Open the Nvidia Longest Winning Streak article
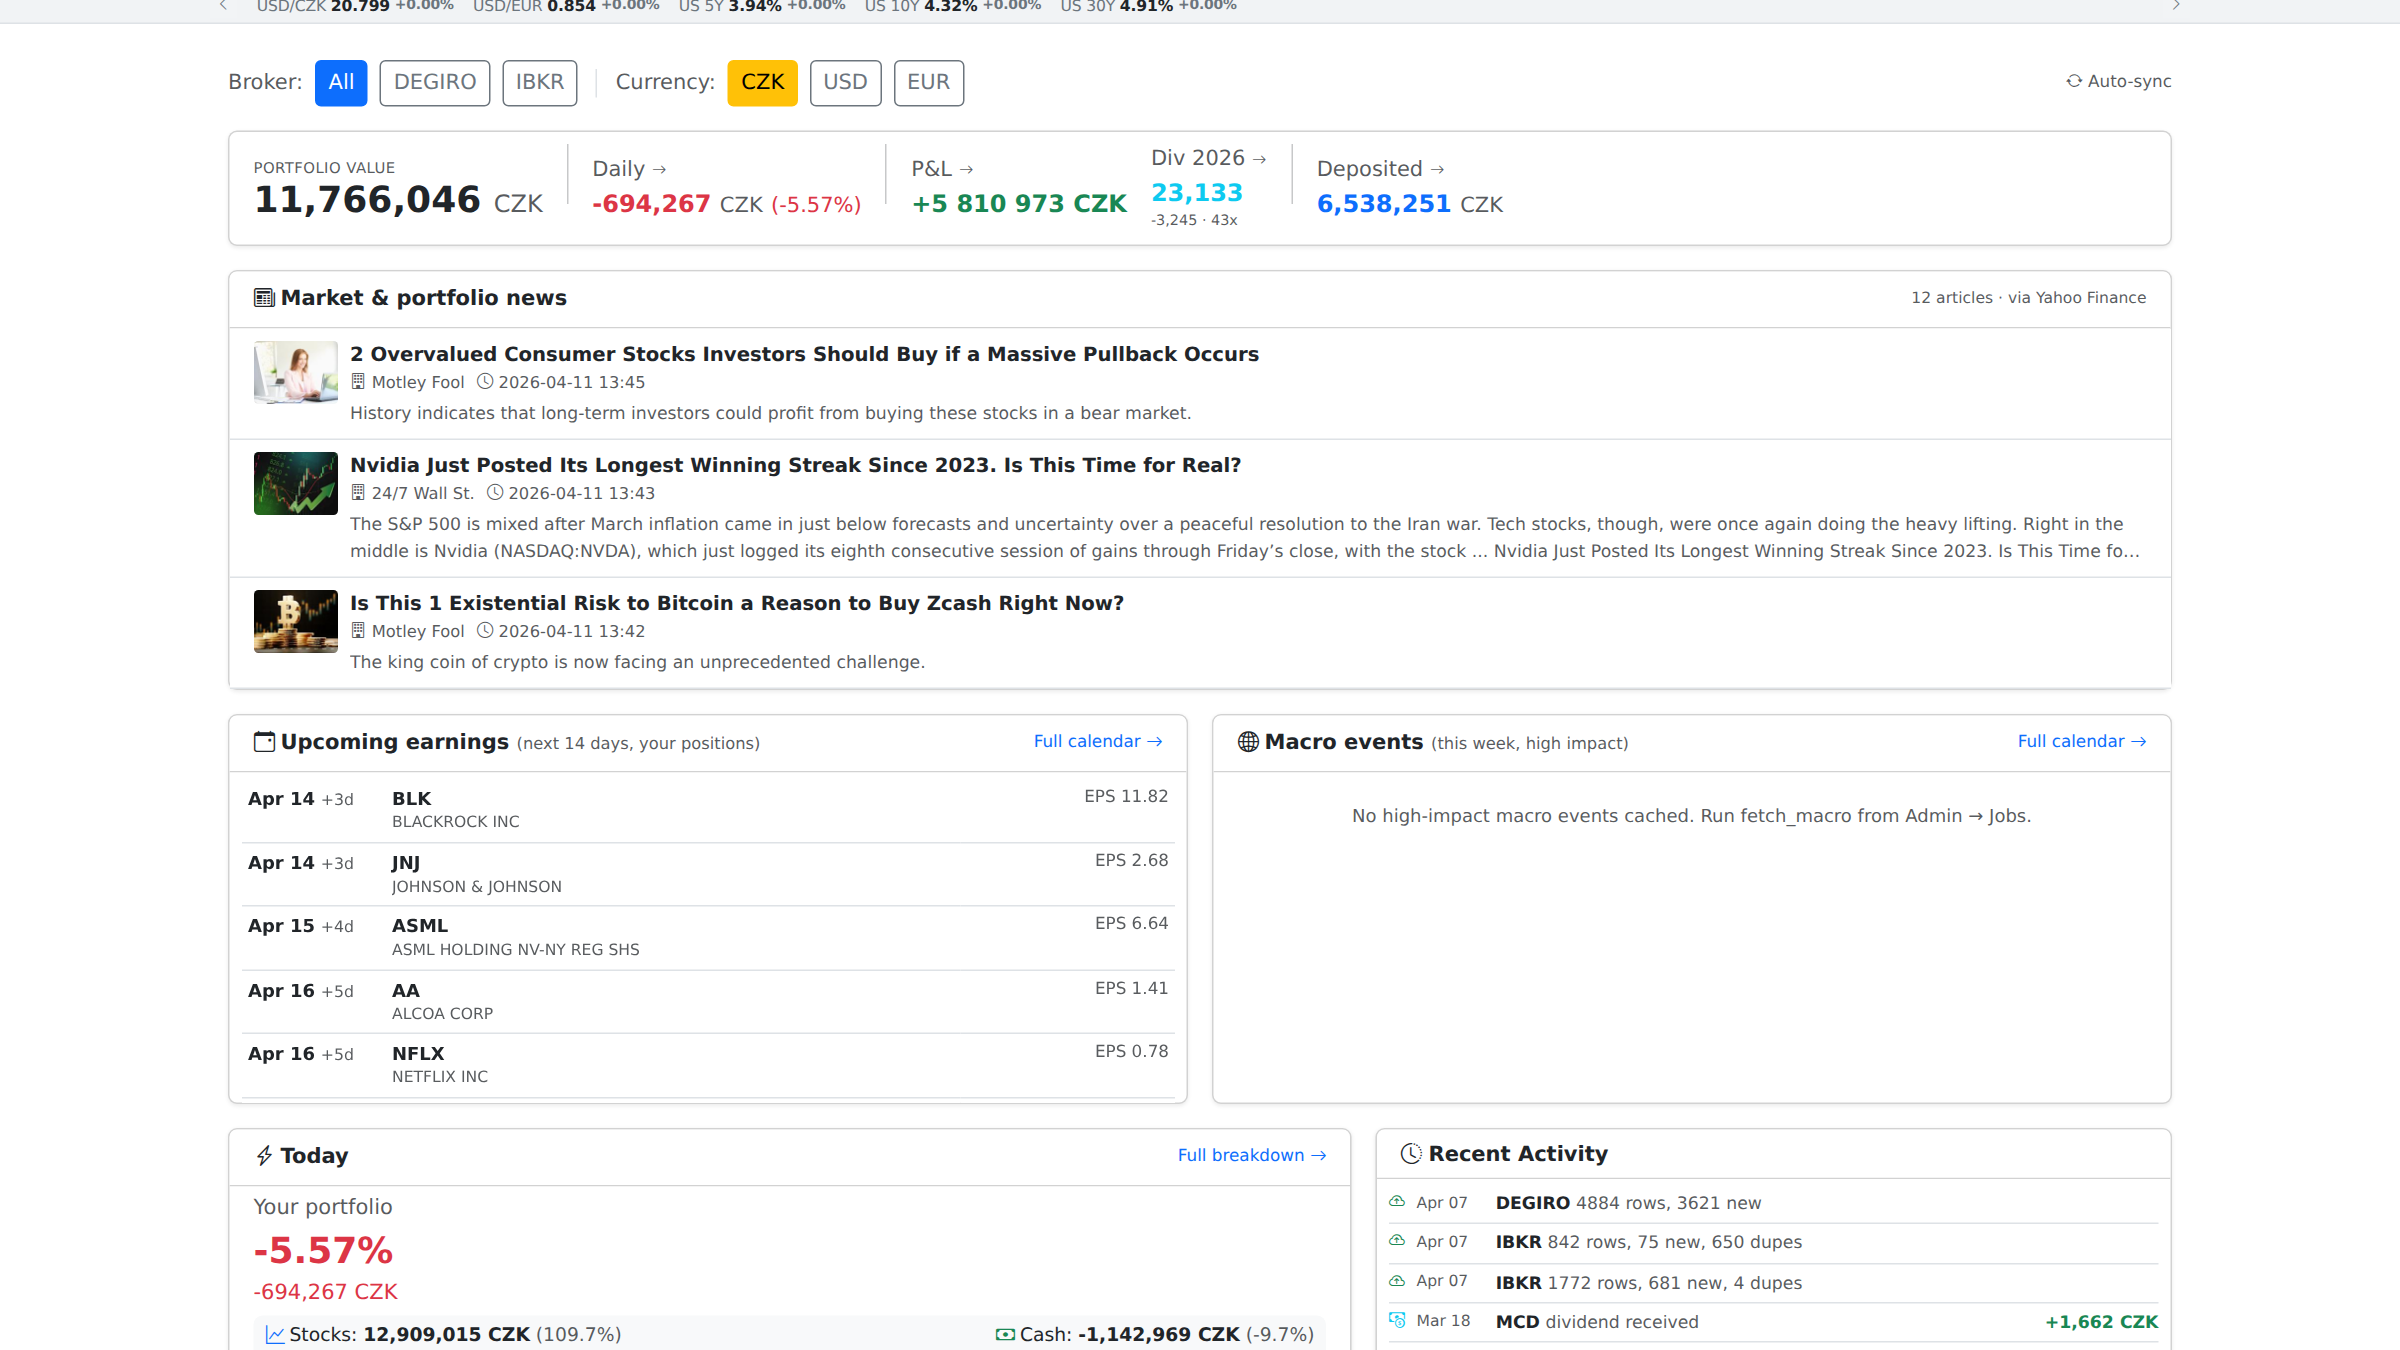The width and height of the screenshot is (2400, 1350). pyautogui.click(x=795, y=465)
